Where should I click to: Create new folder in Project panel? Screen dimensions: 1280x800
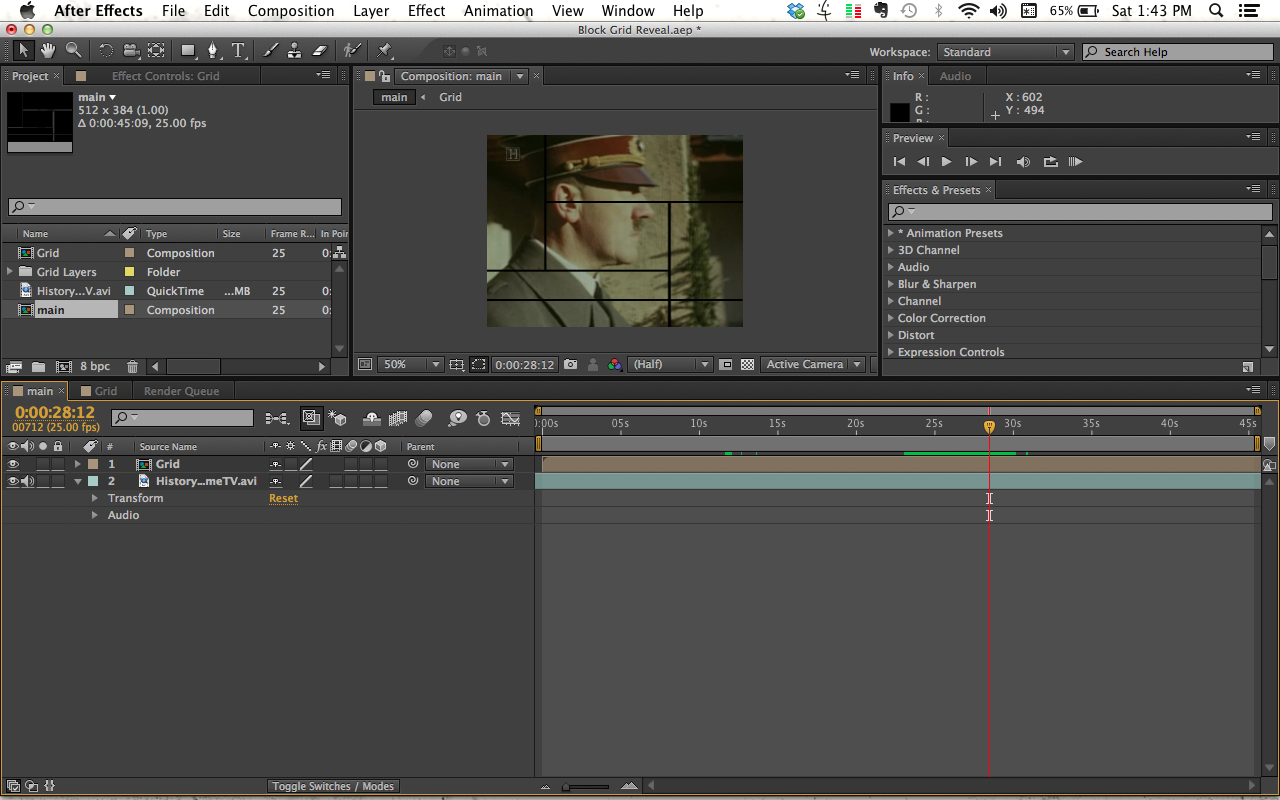tap(38, 367)
